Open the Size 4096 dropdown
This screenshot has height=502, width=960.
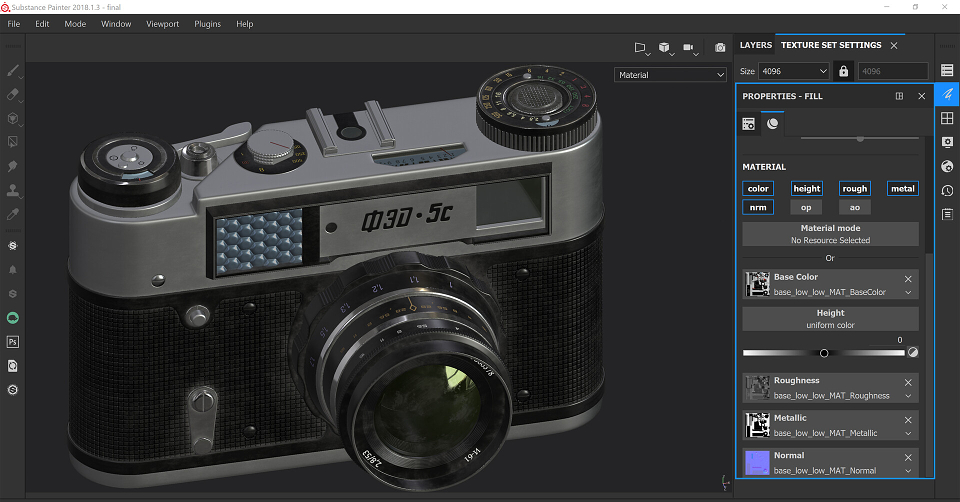[x=794, y=71]
